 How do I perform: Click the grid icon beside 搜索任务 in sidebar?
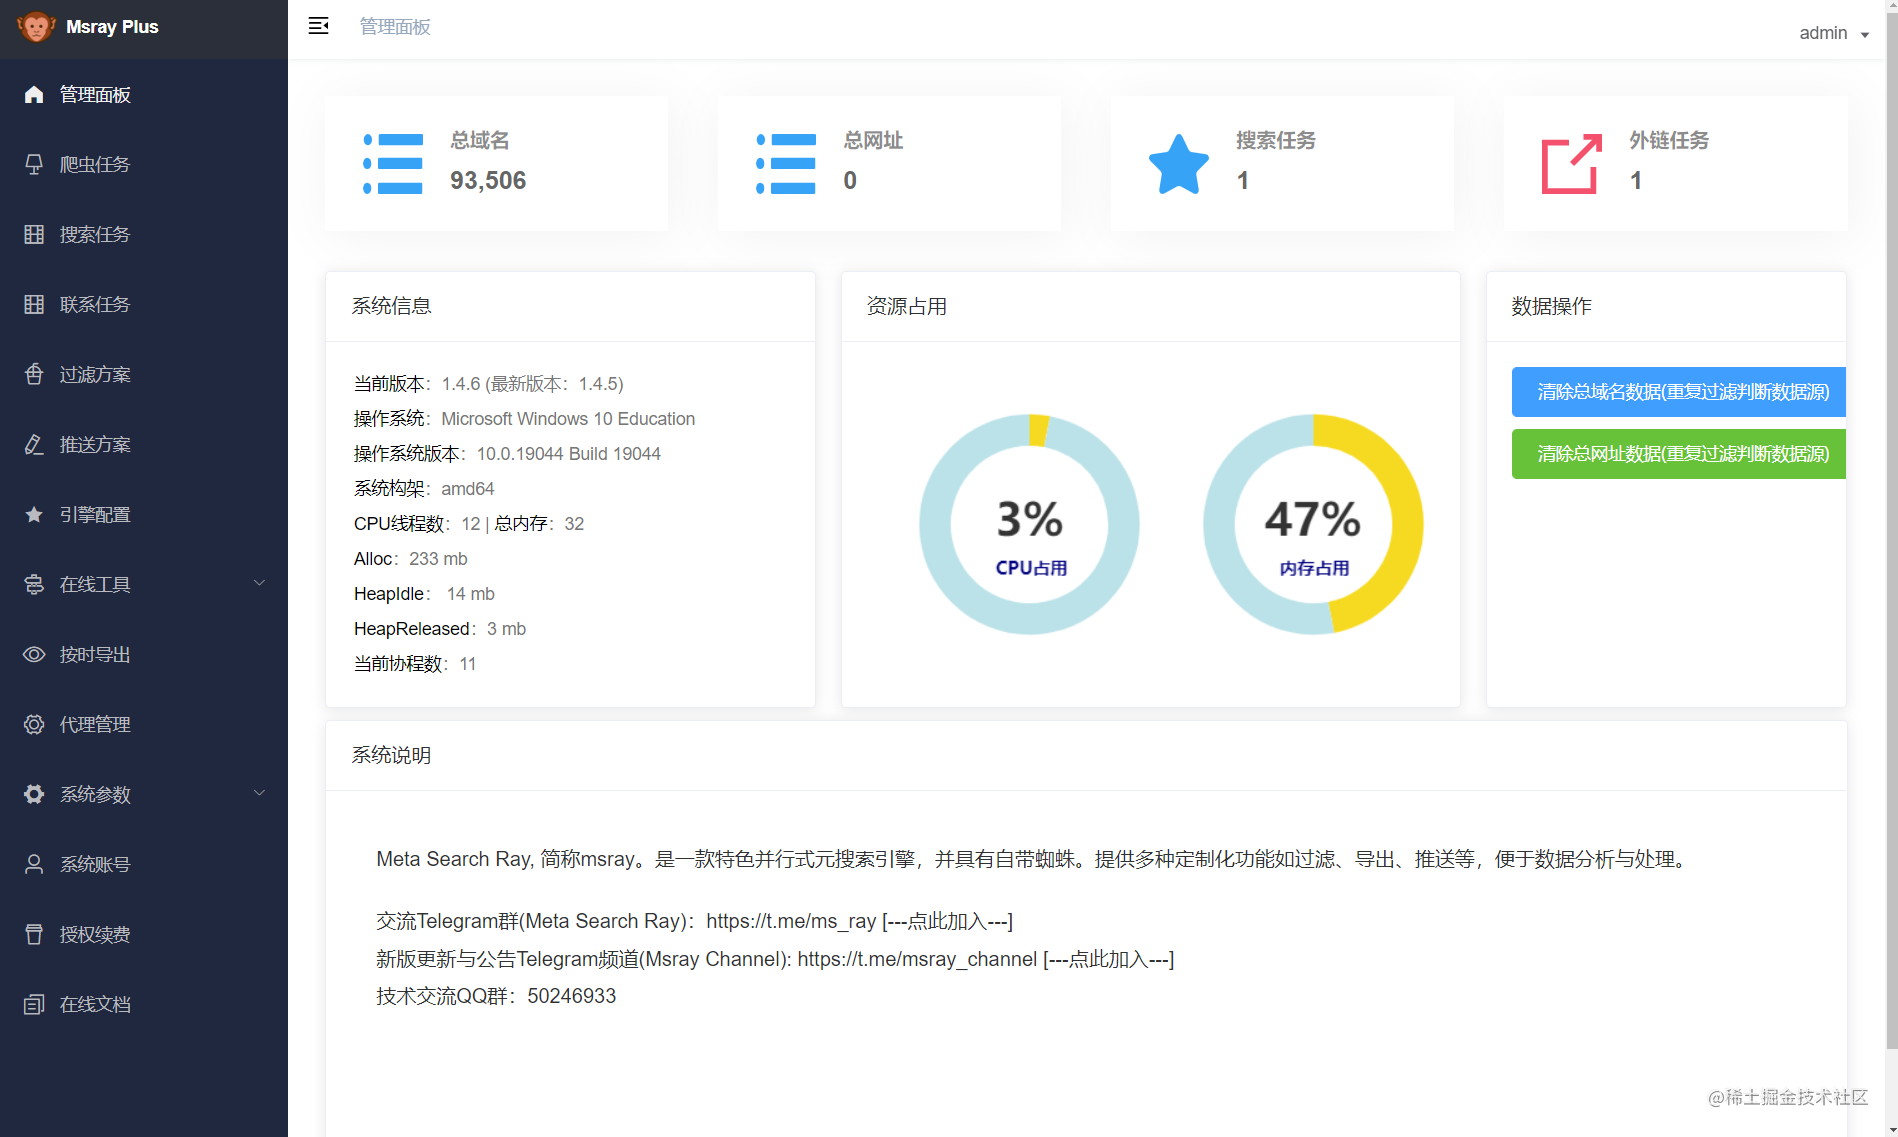pos(34,234)
